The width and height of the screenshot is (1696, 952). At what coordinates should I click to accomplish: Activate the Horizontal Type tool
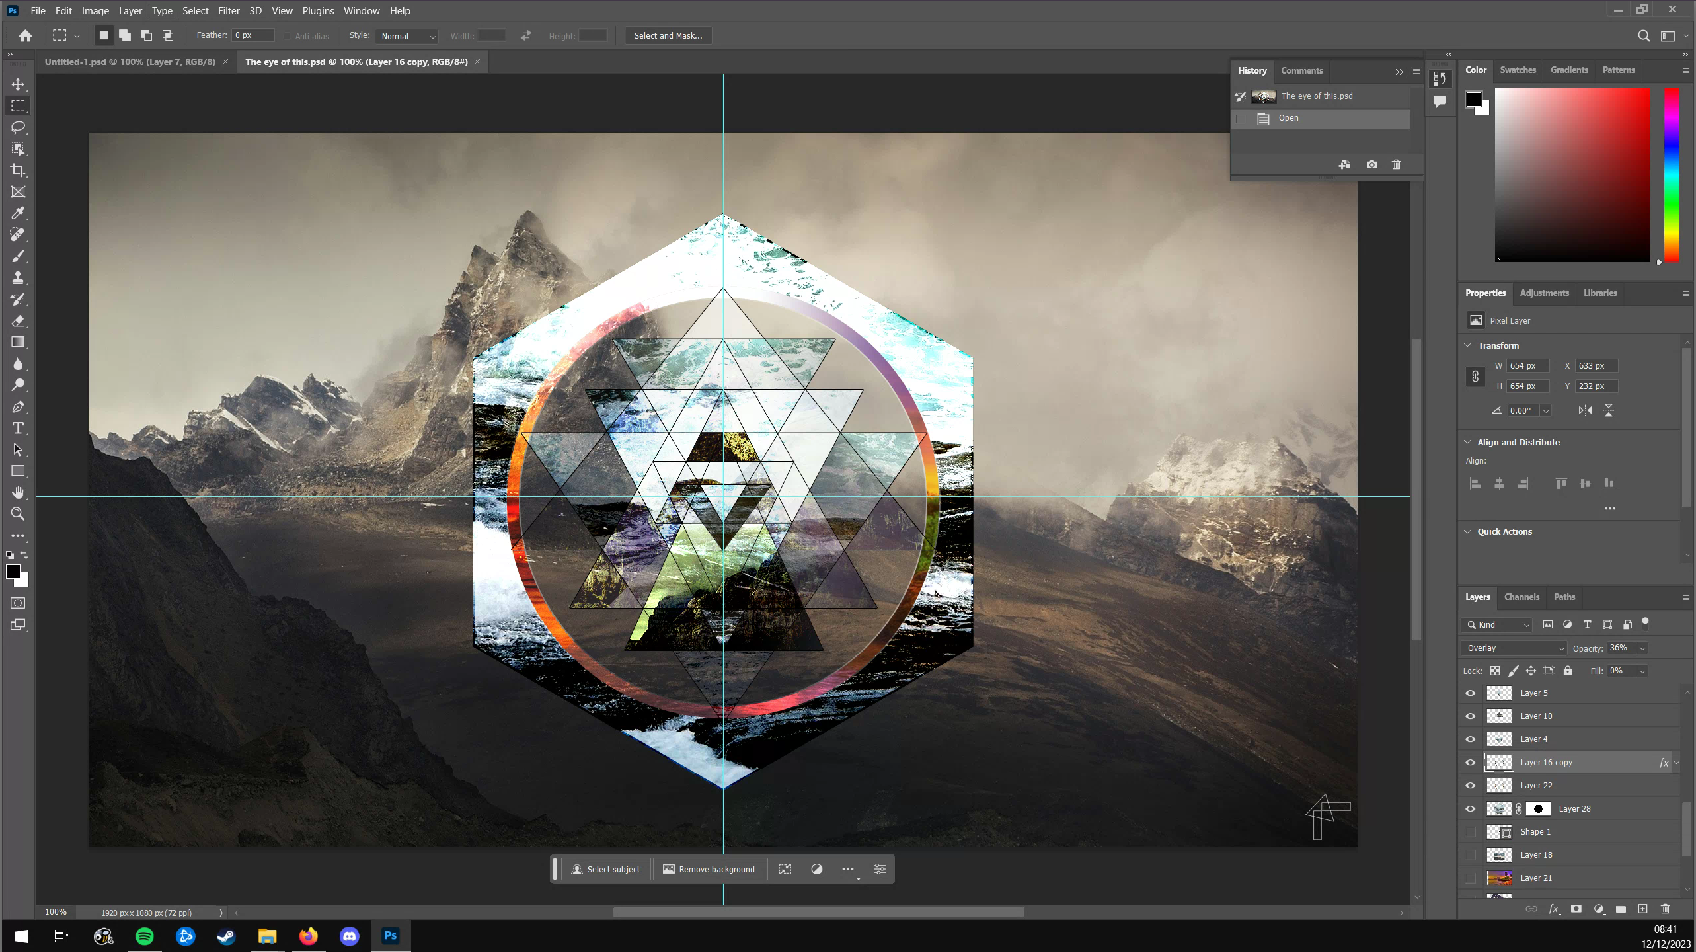(x=18, y=428)
